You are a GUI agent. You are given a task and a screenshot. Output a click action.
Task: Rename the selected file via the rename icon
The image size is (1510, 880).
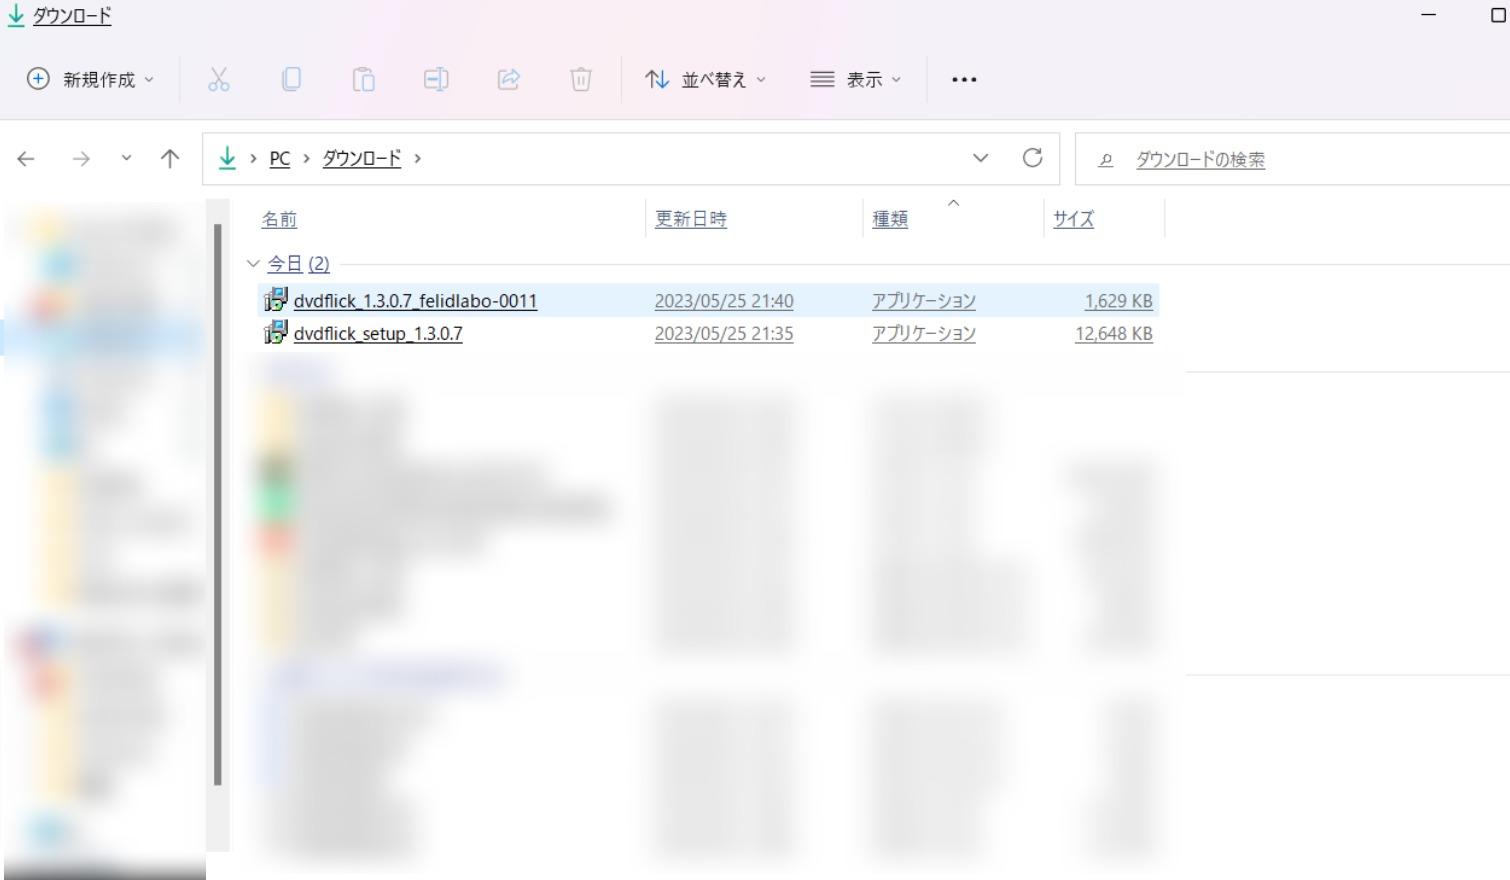point(436,79)
